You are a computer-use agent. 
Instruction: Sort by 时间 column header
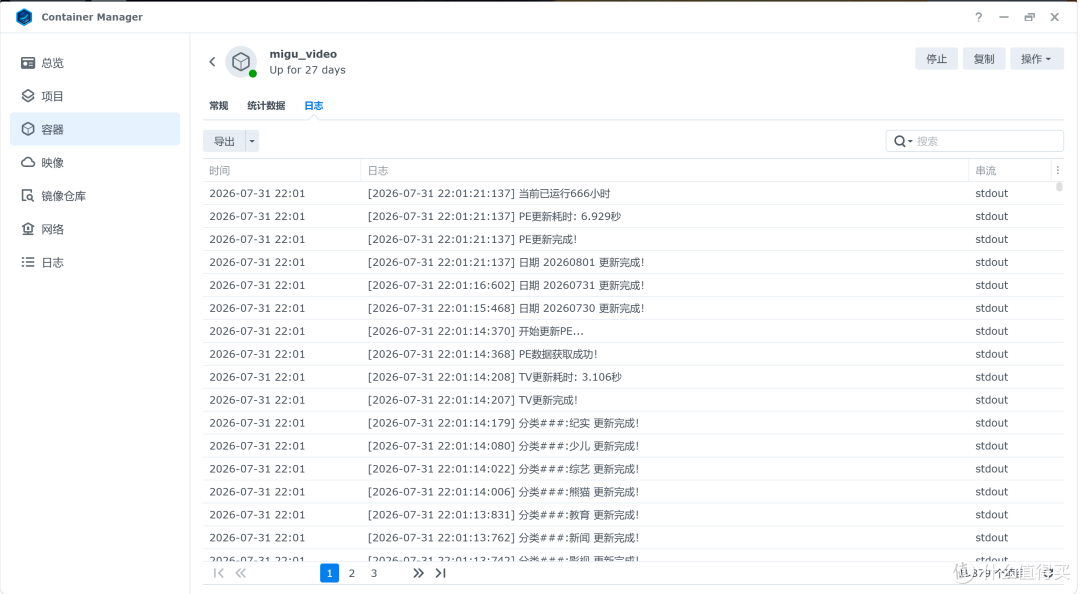(282, 170)
